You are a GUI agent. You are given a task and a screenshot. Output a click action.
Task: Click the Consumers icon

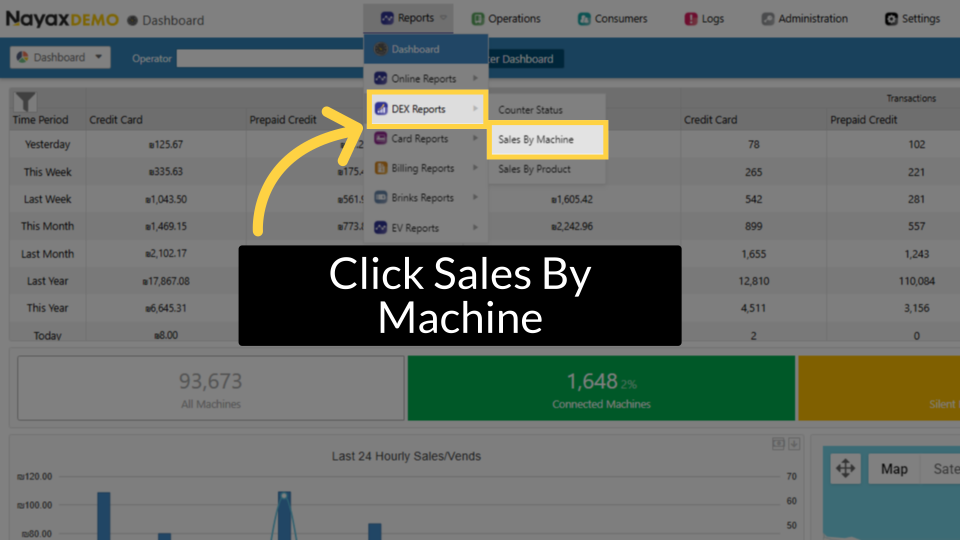coord(584,19)
